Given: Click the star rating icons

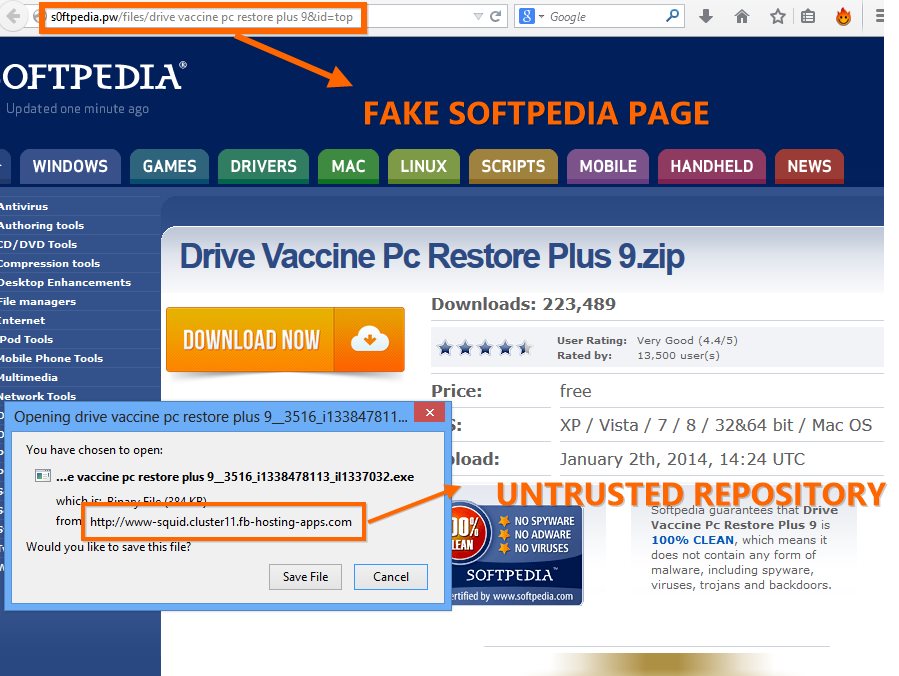Looking at the screenshot, I should point(484,347).
